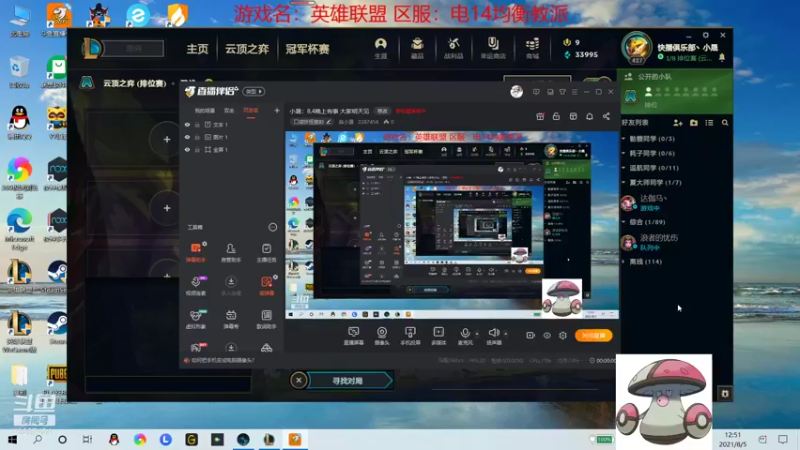Click the new friends folder icon
Image resolution: width=800 pixels, height=450 pixels.
(694, 123)
